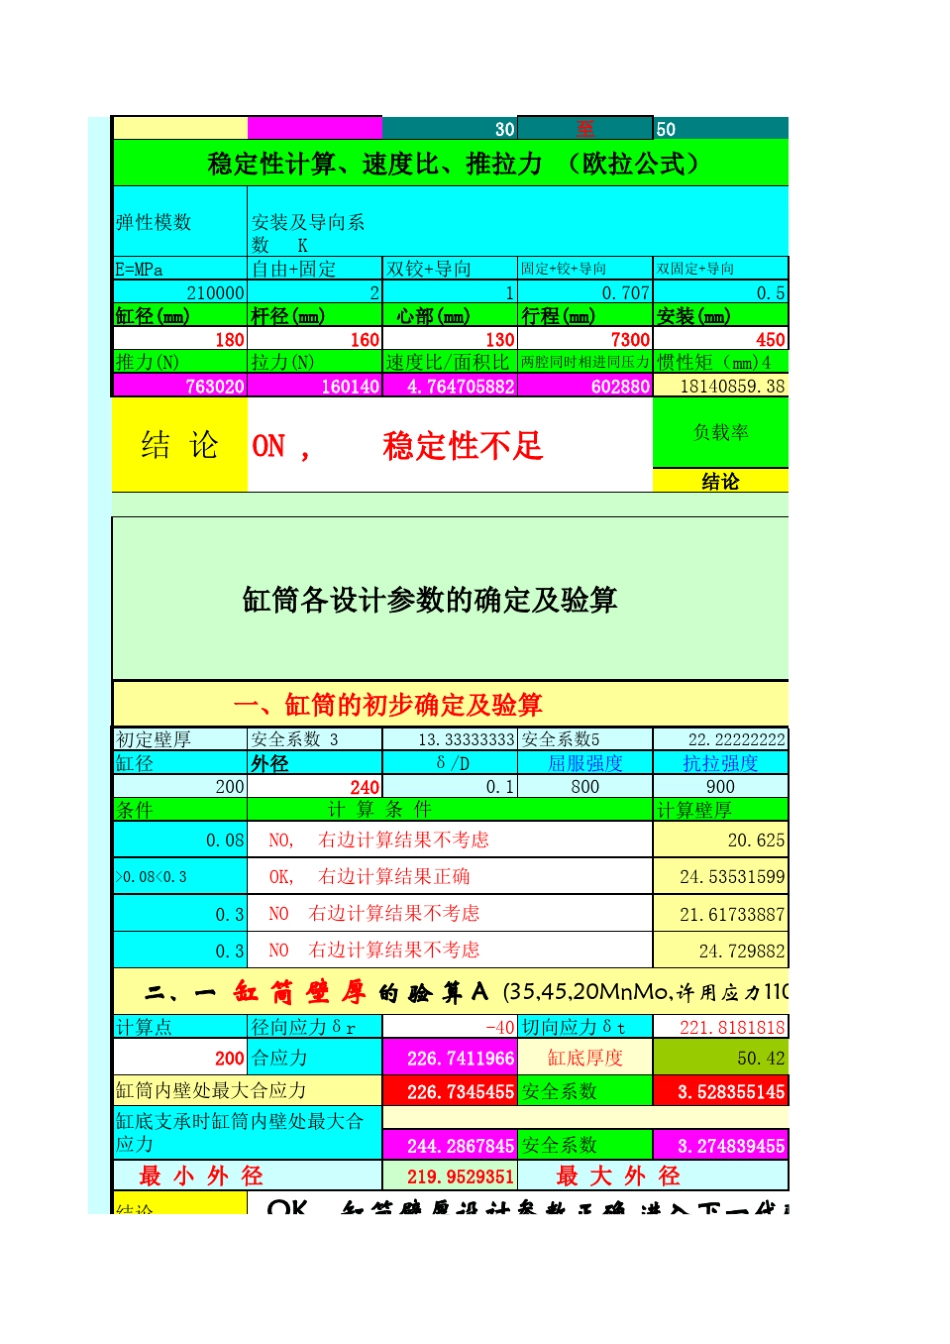
Task: Click the installation value 450
Action: (x=721, y=339)
